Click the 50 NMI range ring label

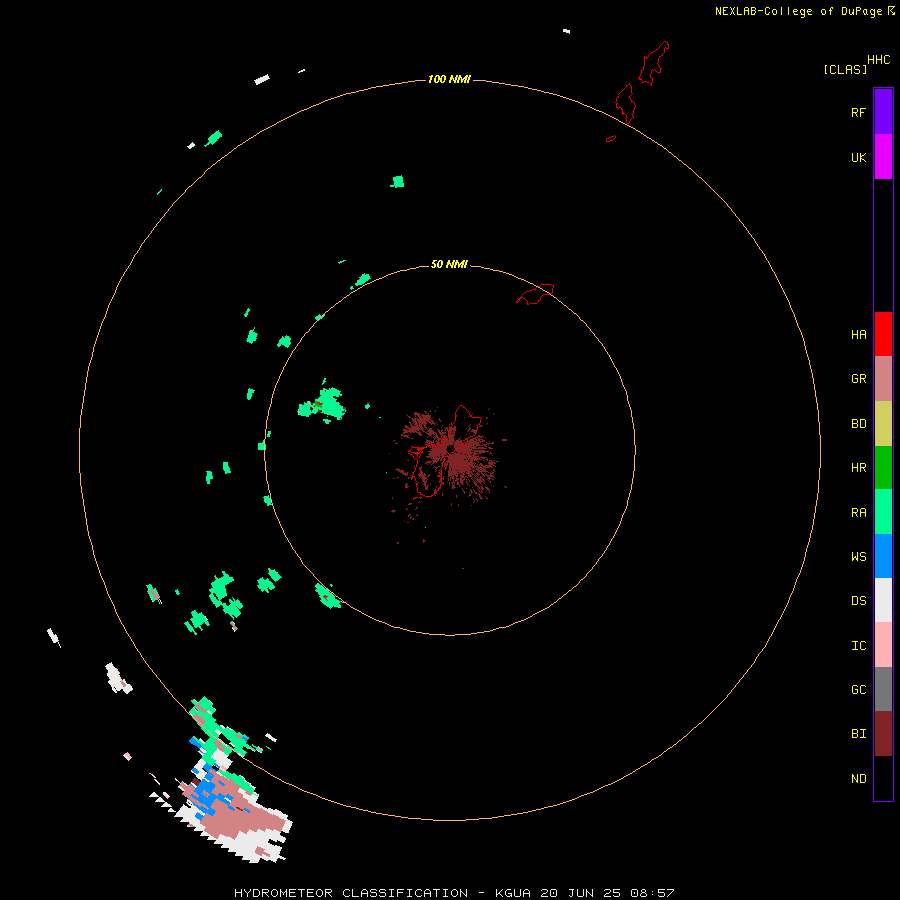tap(449, 264)
